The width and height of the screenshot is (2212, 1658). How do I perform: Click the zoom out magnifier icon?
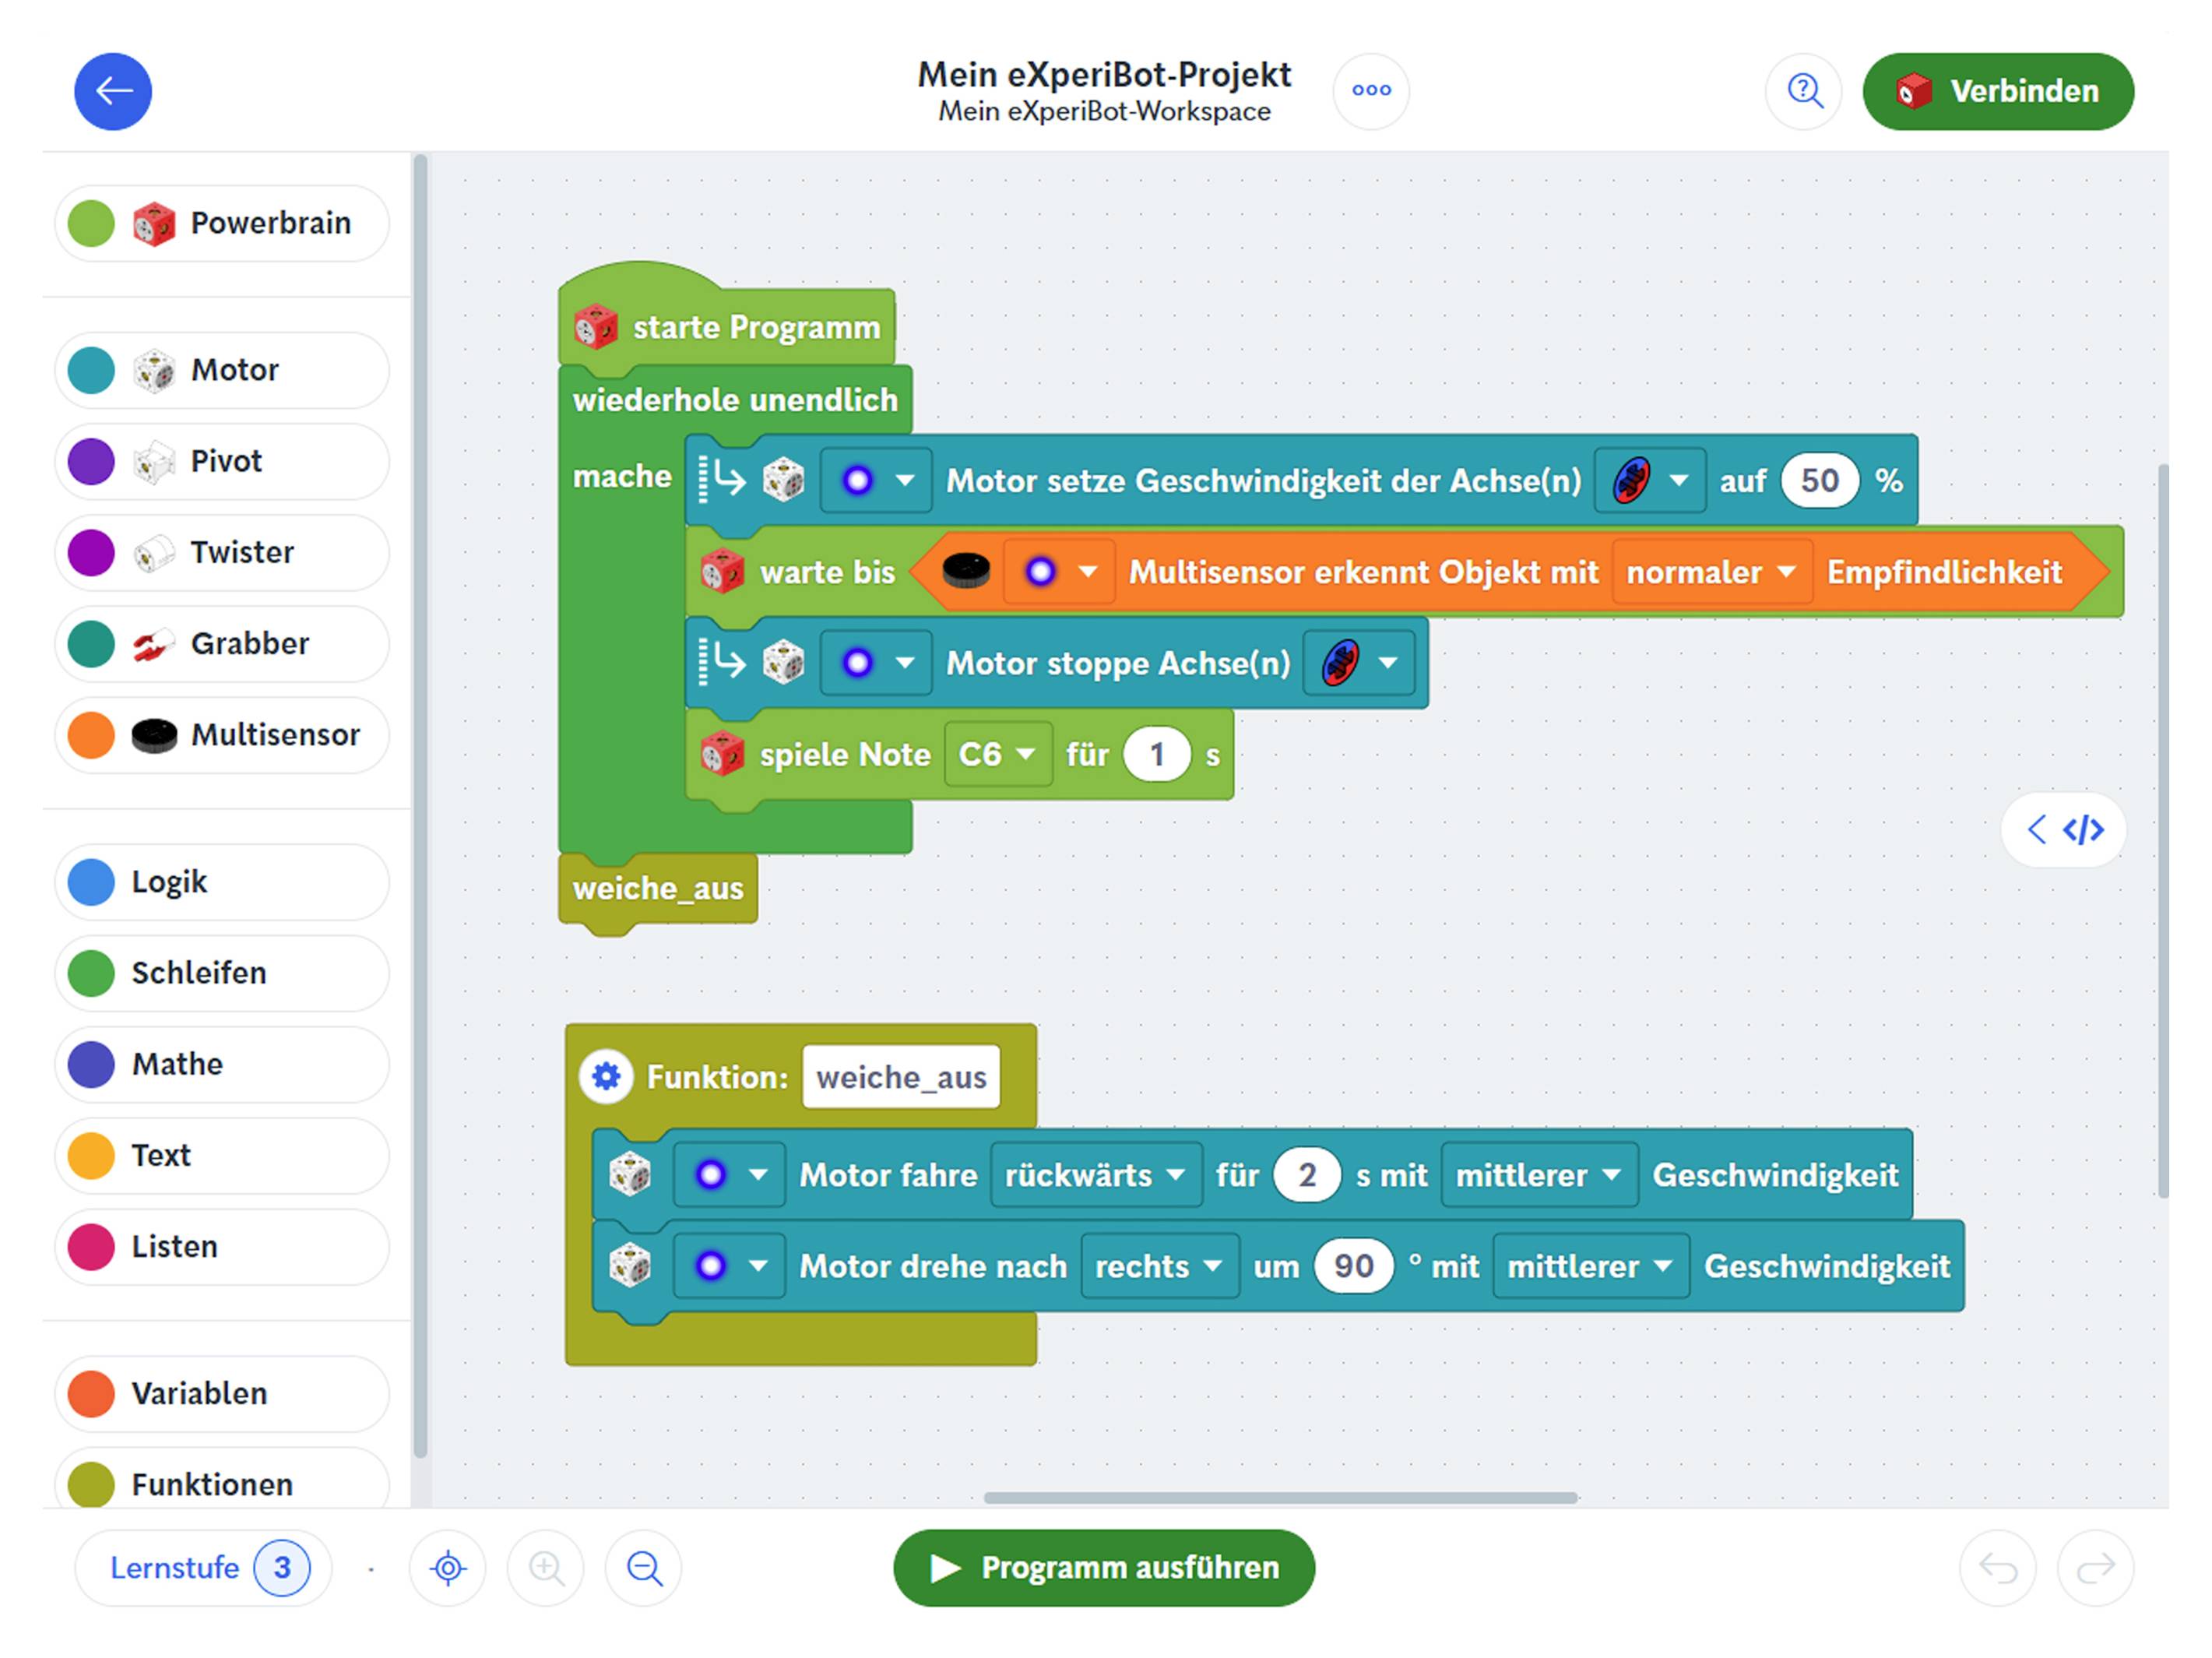644,1567
